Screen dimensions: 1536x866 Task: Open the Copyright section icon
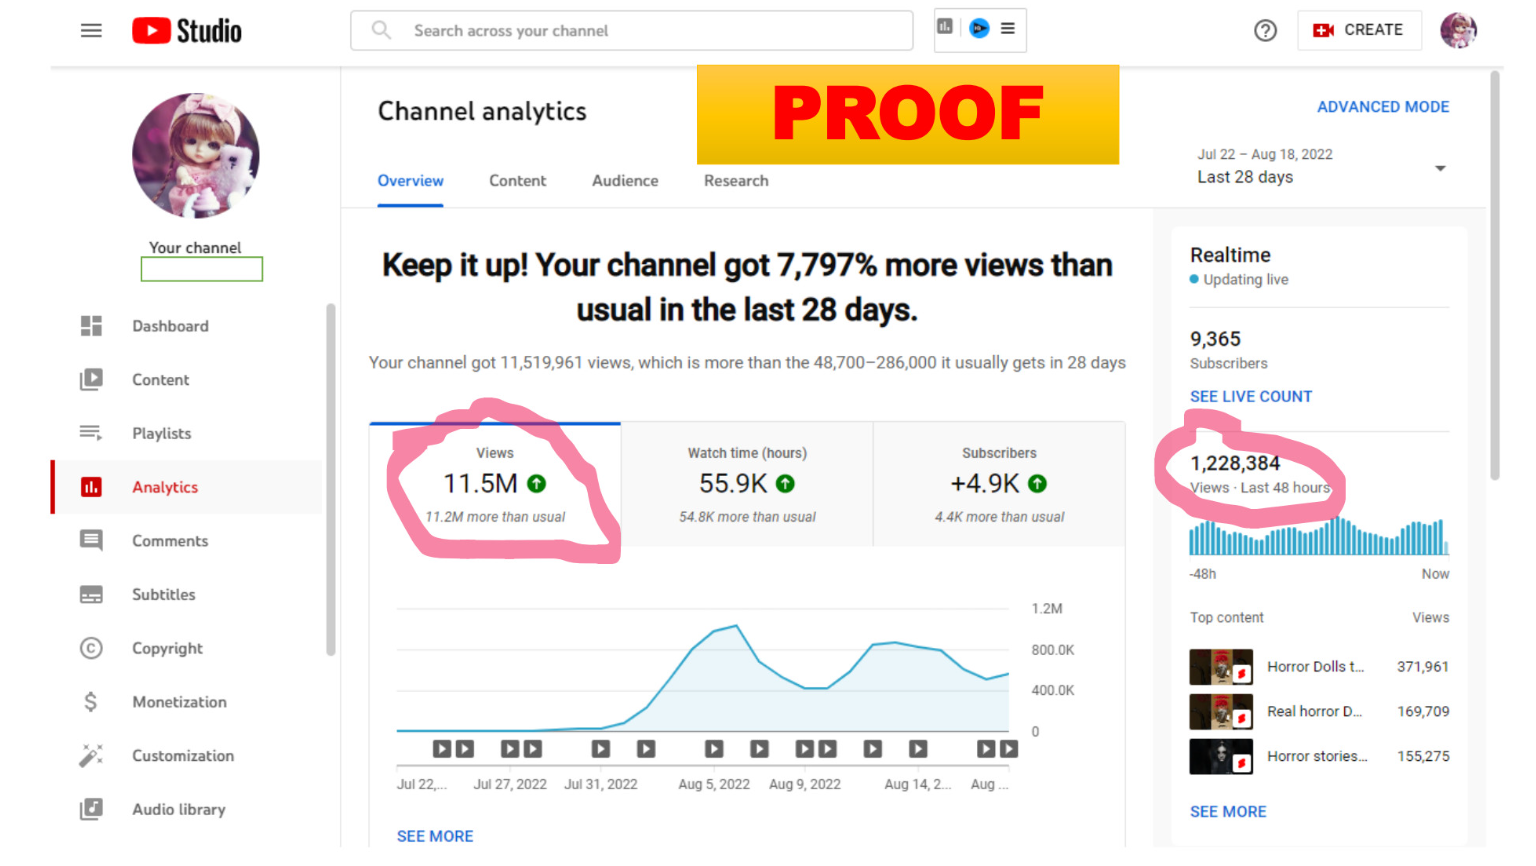pos(91,648)
